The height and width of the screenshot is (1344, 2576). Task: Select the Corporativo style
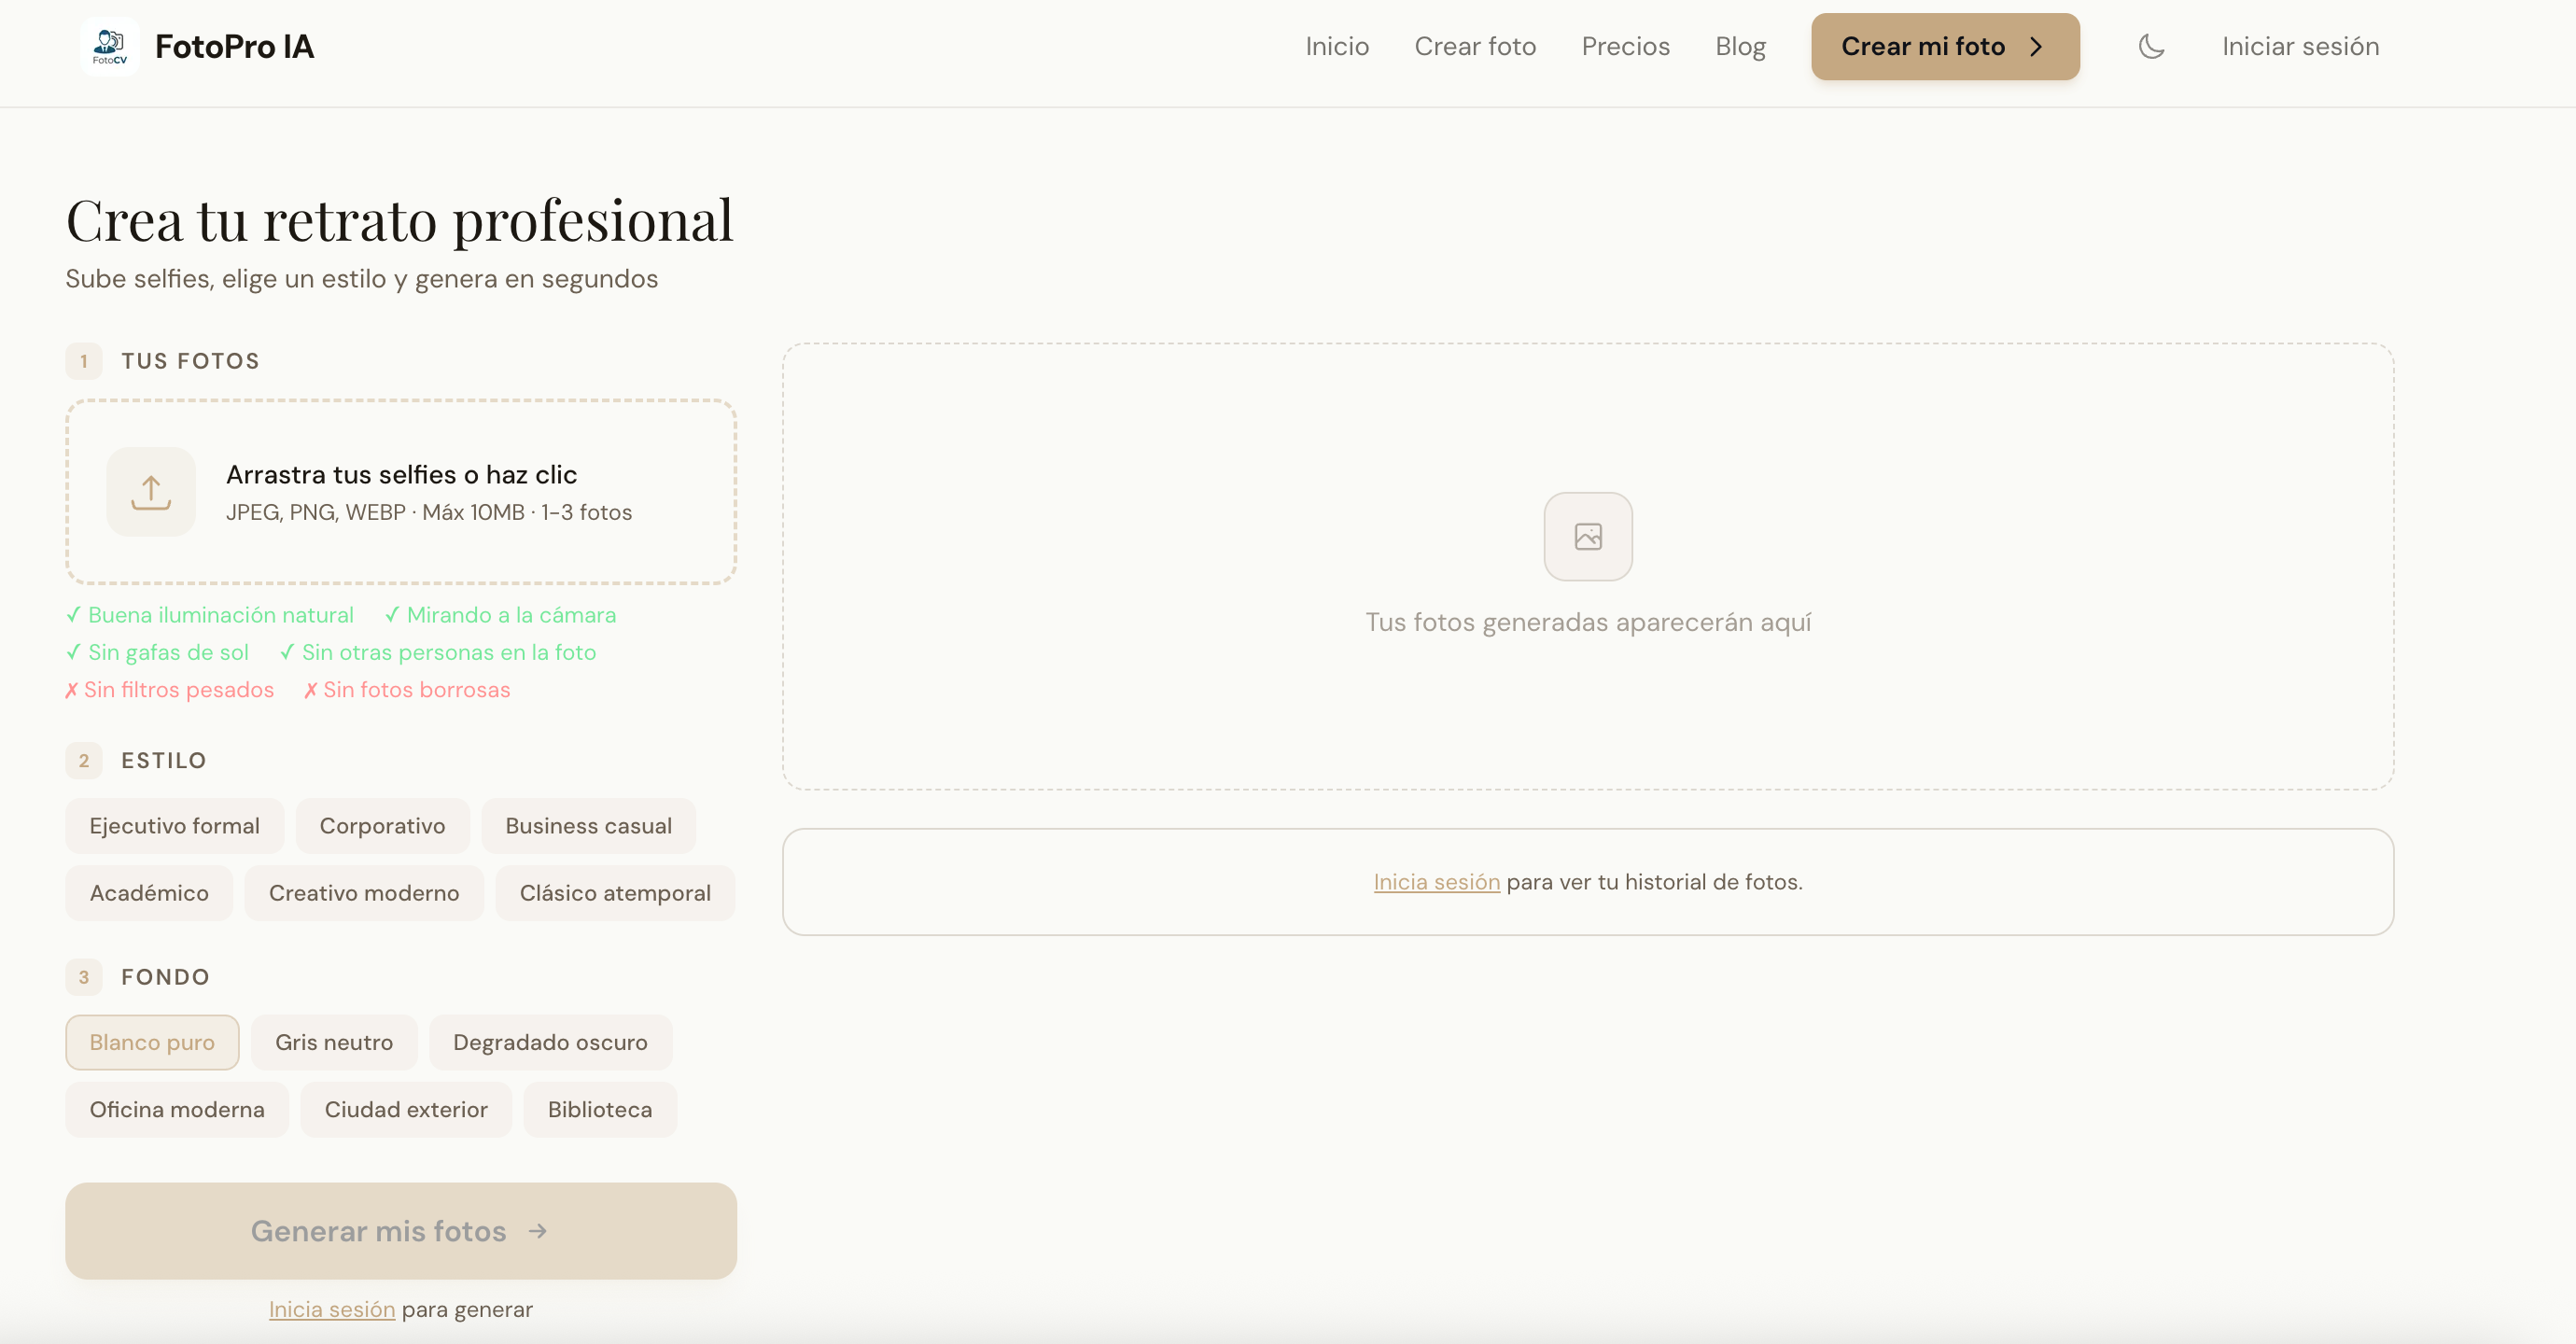pos(382,826)
